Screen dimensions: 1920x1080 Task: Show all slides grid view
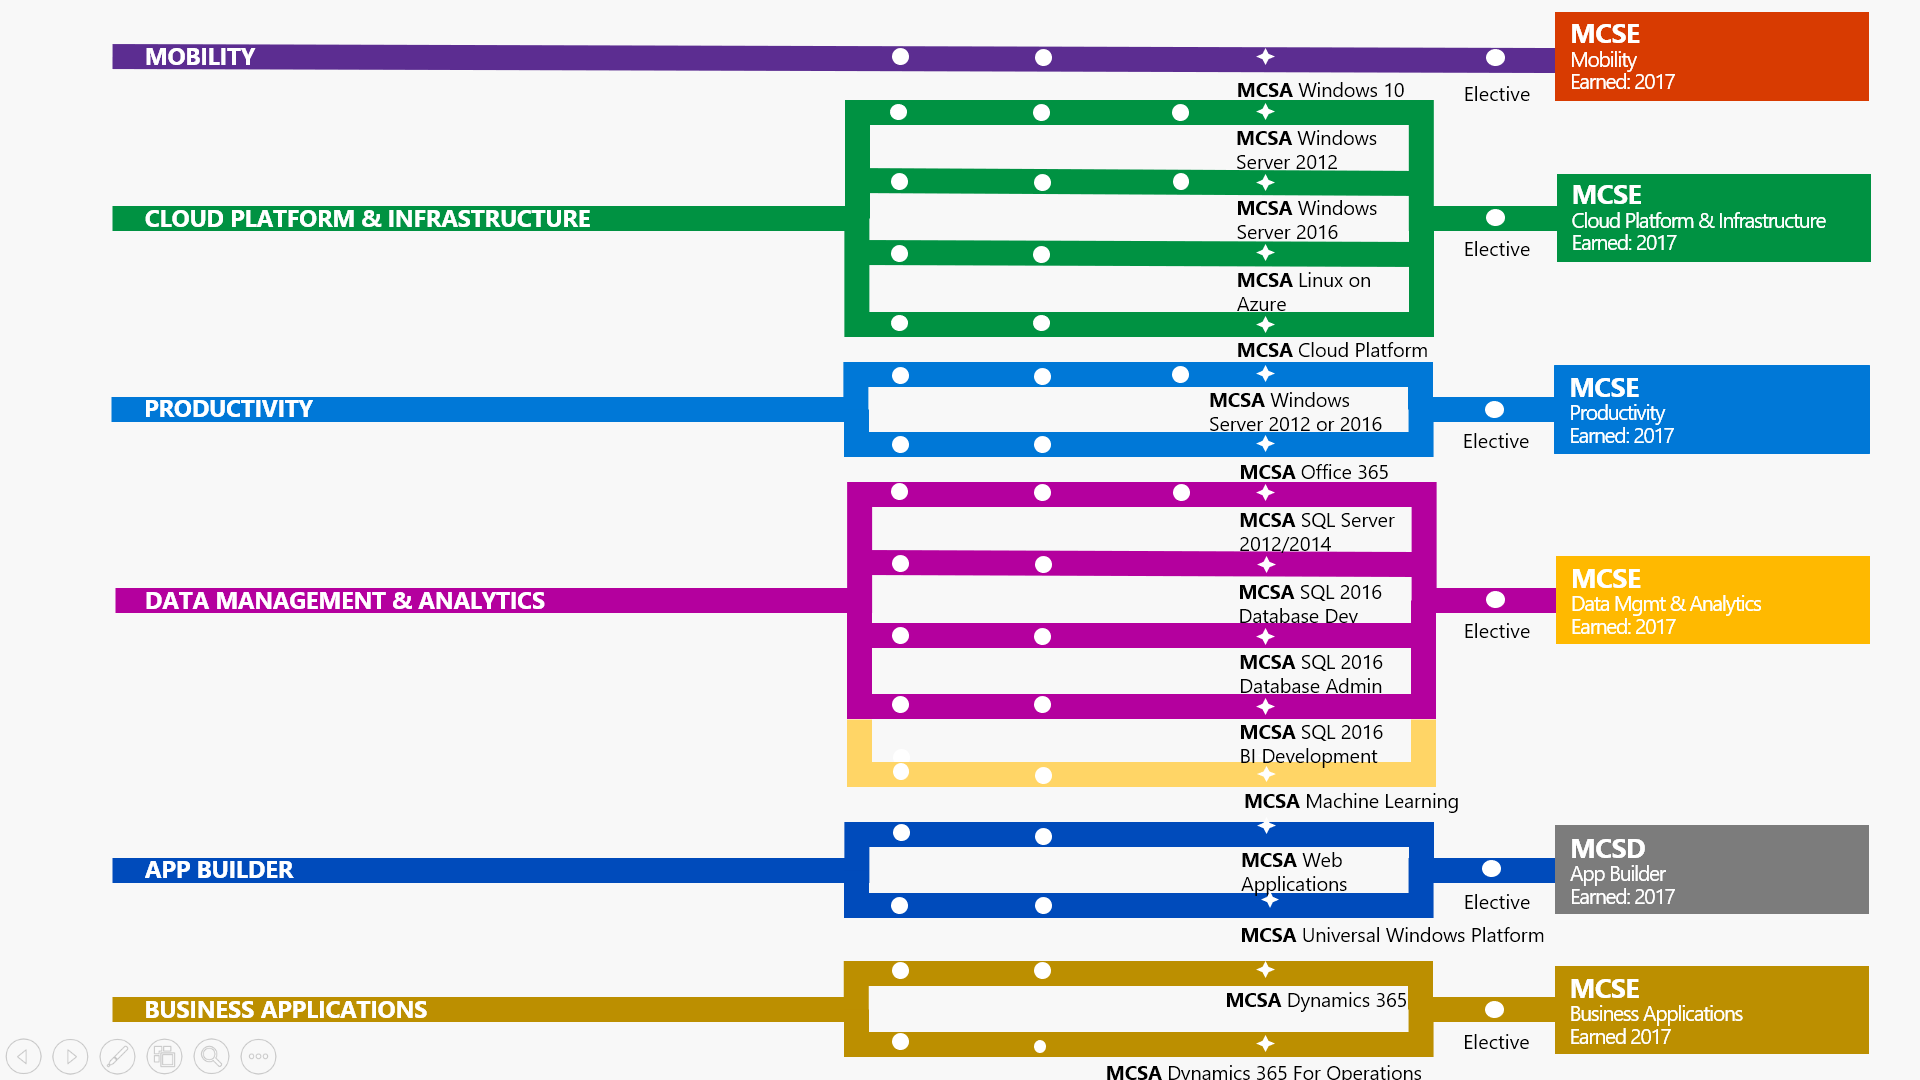point(164,1056)
